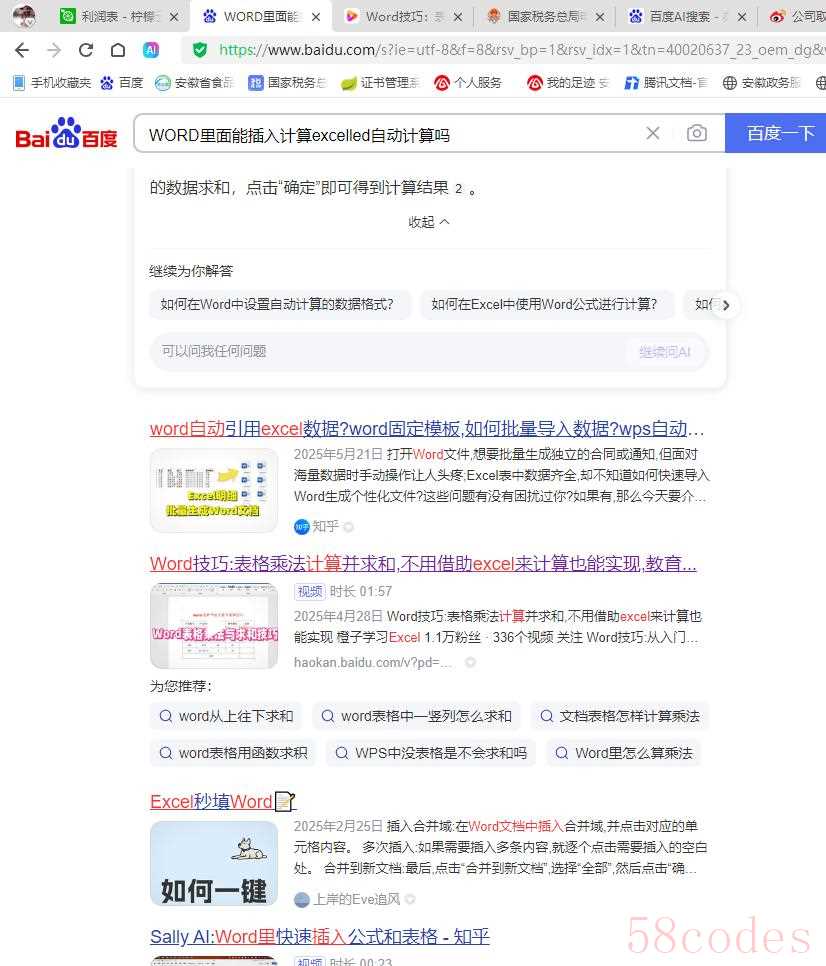The height and width of the screenshot is (966, 826).
Task: Open result Sally AI:Word里快速插入公式和表格
Action: pyautogui.click(x=320, y=936)
